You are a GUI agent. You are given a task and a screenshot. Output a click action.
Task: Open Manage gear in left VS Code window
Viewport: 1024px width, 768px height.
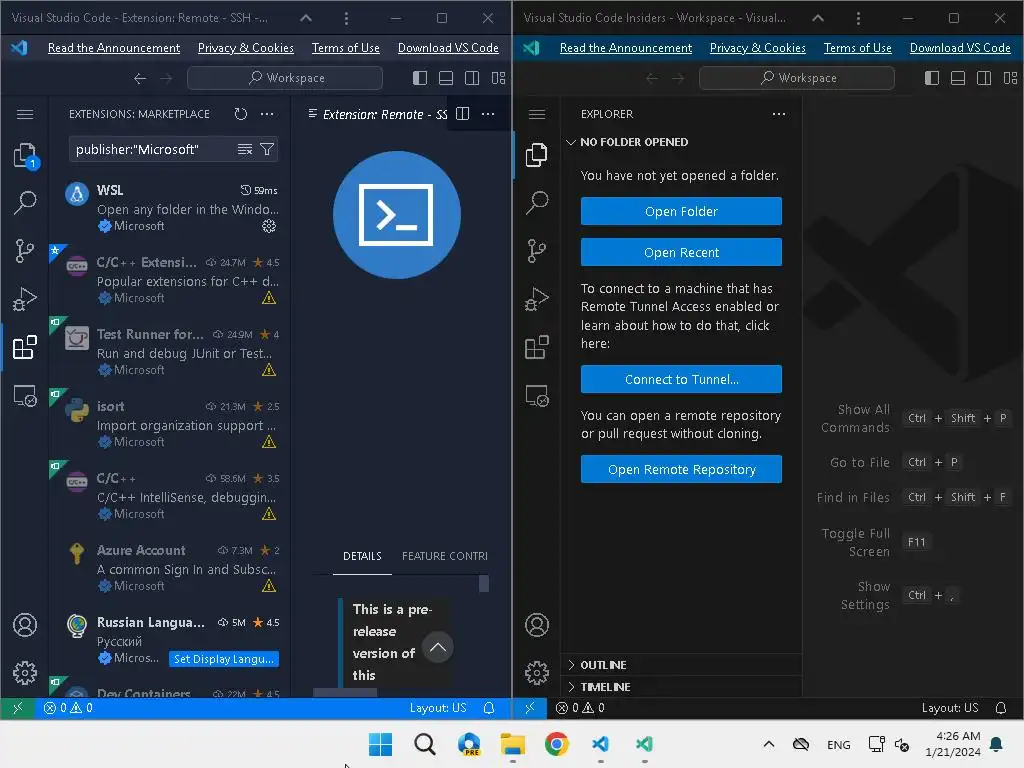[x=25, y=673]
